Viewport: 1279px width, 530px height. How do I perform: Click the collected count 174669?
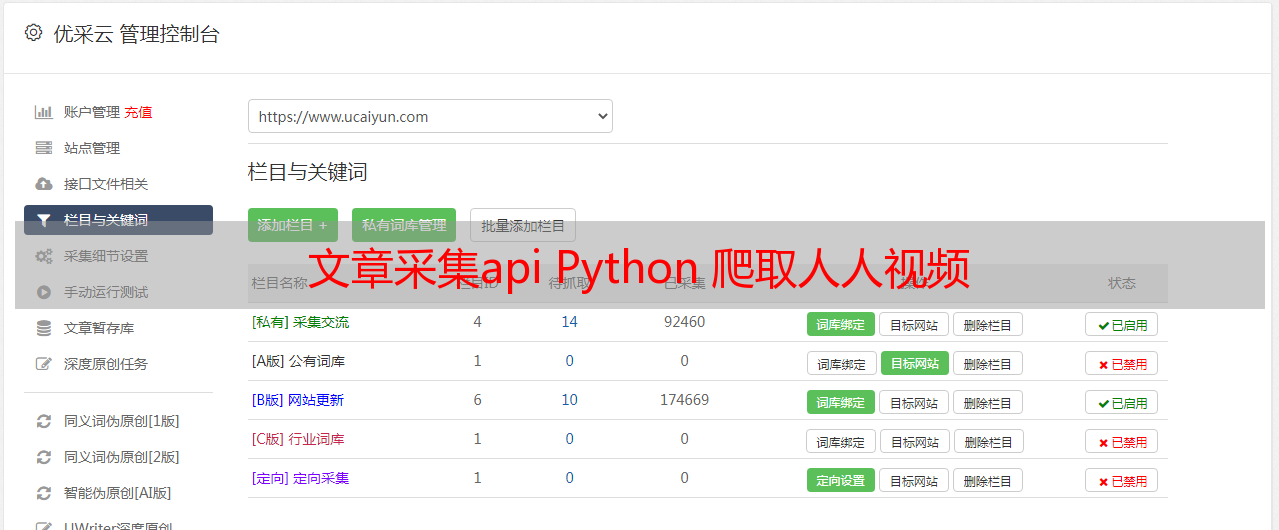[684, 400]
